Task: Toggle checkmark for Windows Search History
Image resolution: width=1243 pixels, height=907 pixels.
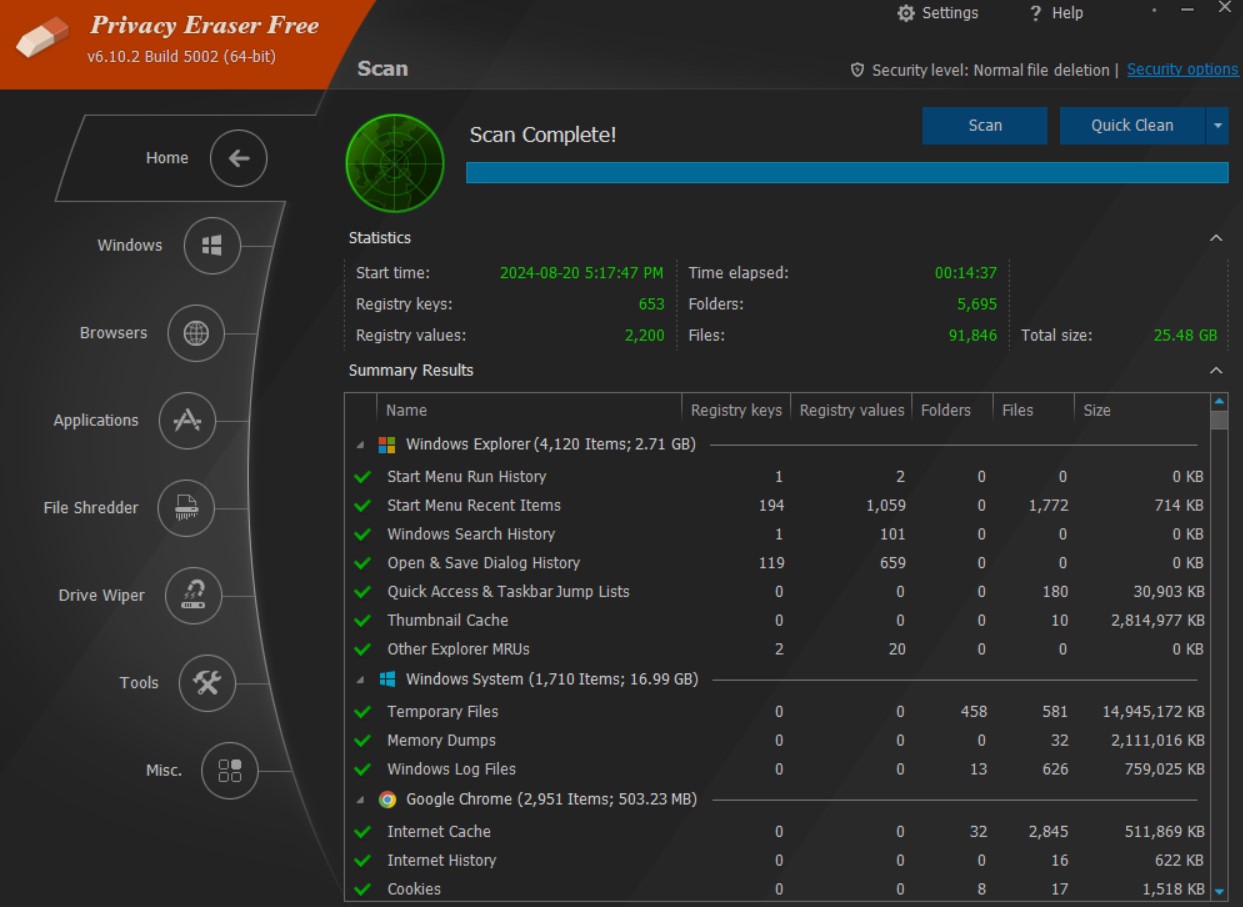Action: 363,534
